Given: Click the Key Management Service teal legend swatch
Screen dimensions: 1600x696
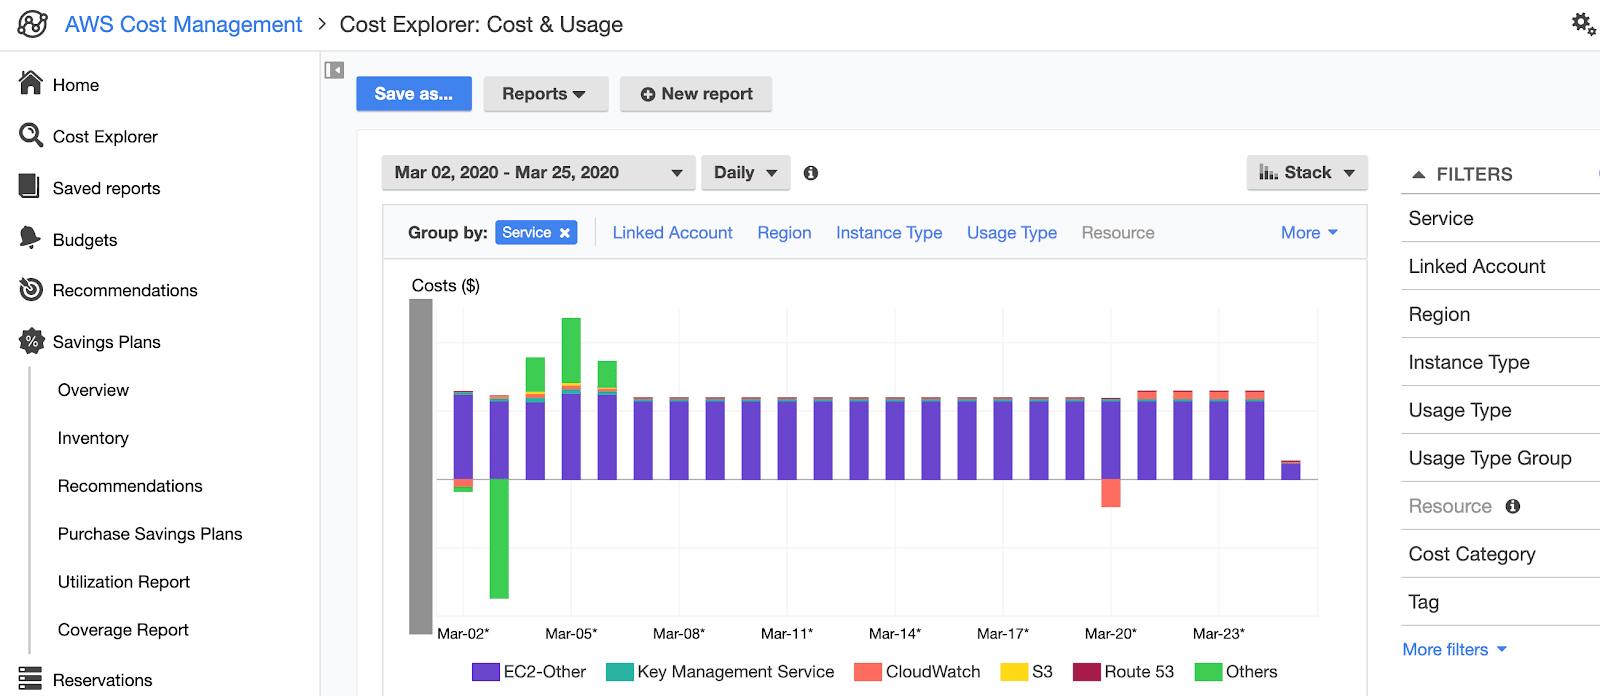Looking at the screenshot, I should pos(620,672).
